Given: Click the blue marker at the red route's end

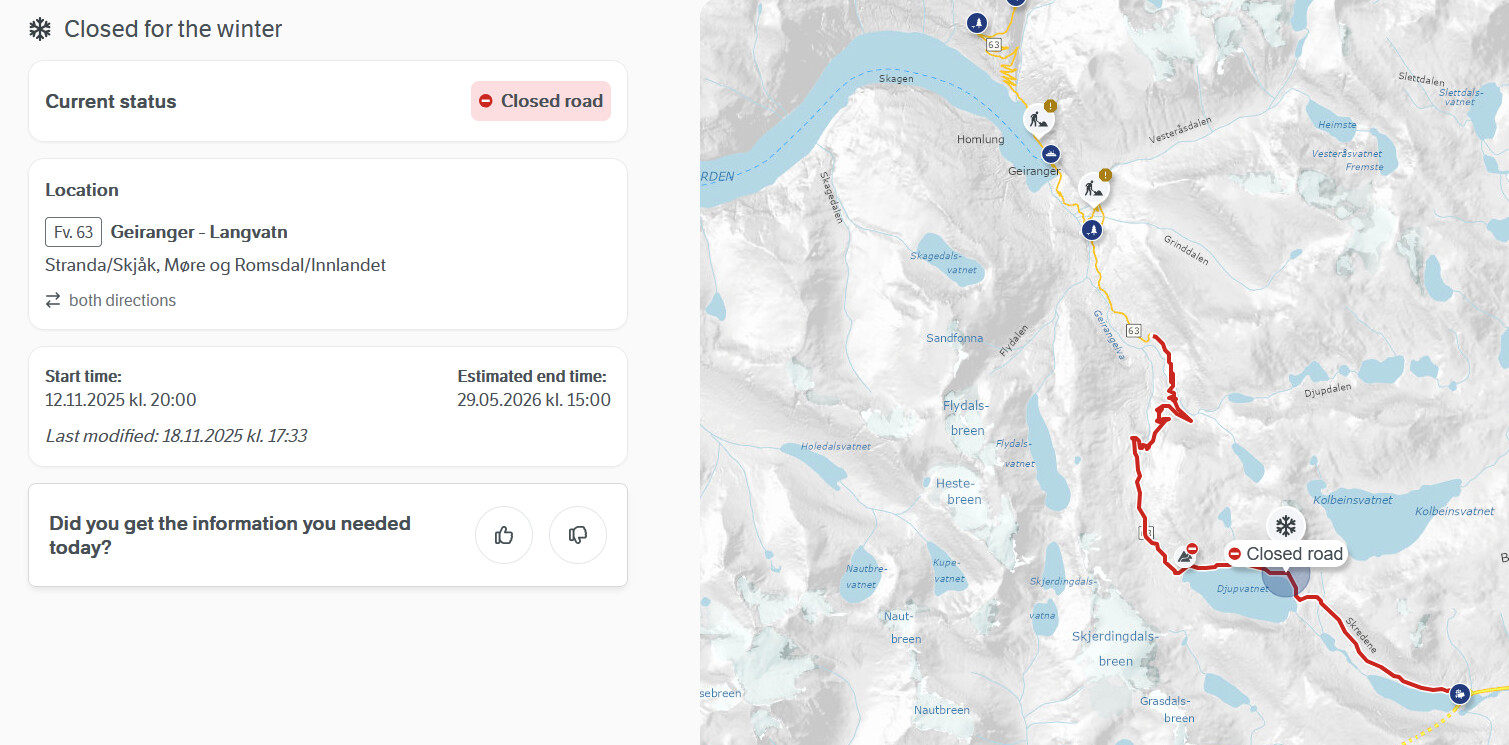Looking at the screenshot, I should point(1460,692).
